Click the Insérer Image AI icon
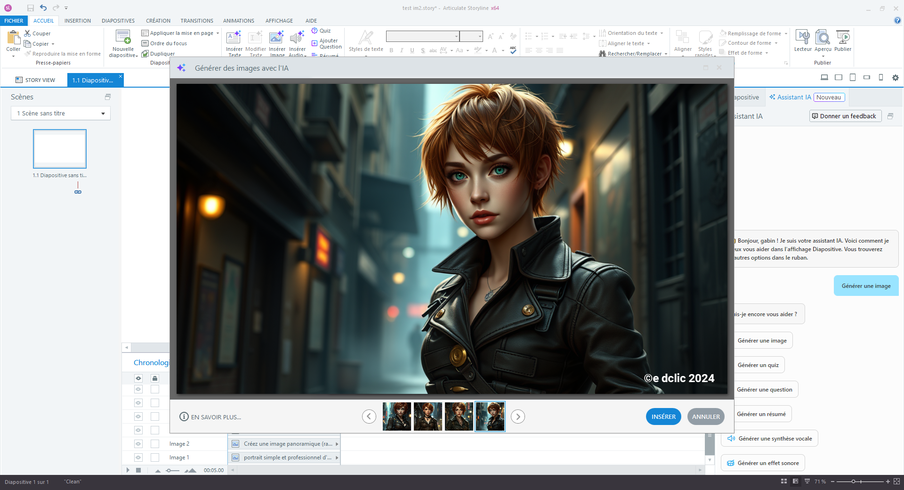The height and width of the screenshot is (490, 904). pos(276,38)
